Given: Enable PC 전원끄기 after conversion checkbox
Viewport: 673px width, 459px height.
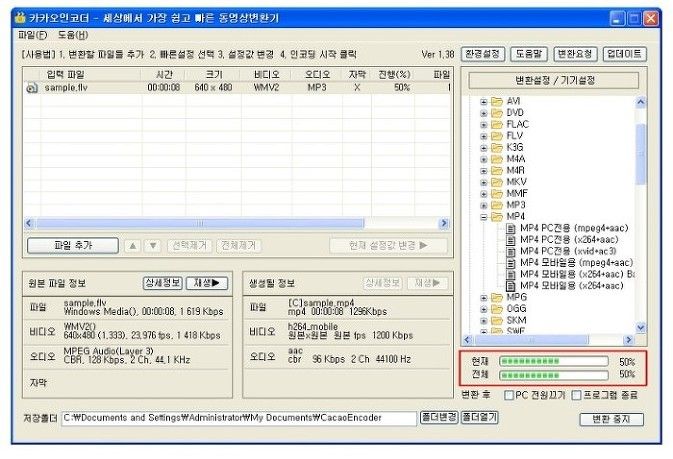Looking at the screenshot, I should click(509, 395).
